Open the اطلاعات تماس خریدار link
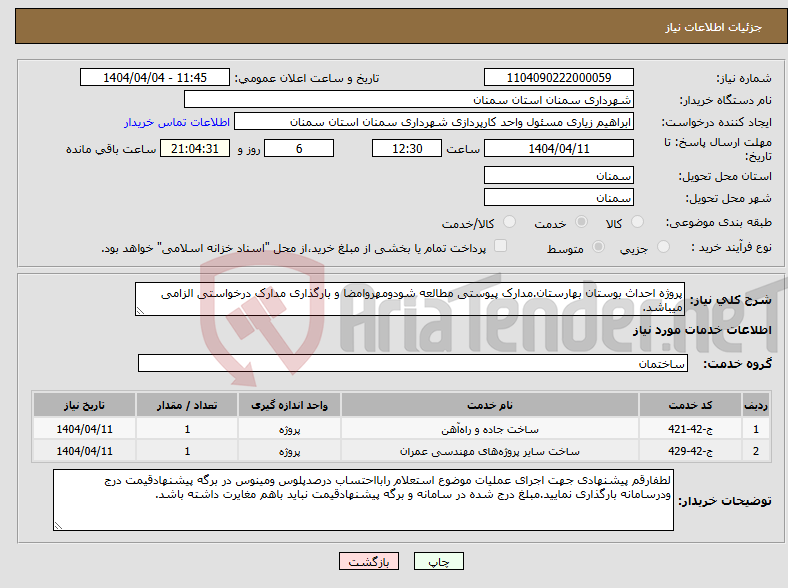Image resolution: width=788 pixels, height=588 pixels. (x=177, y=122)
